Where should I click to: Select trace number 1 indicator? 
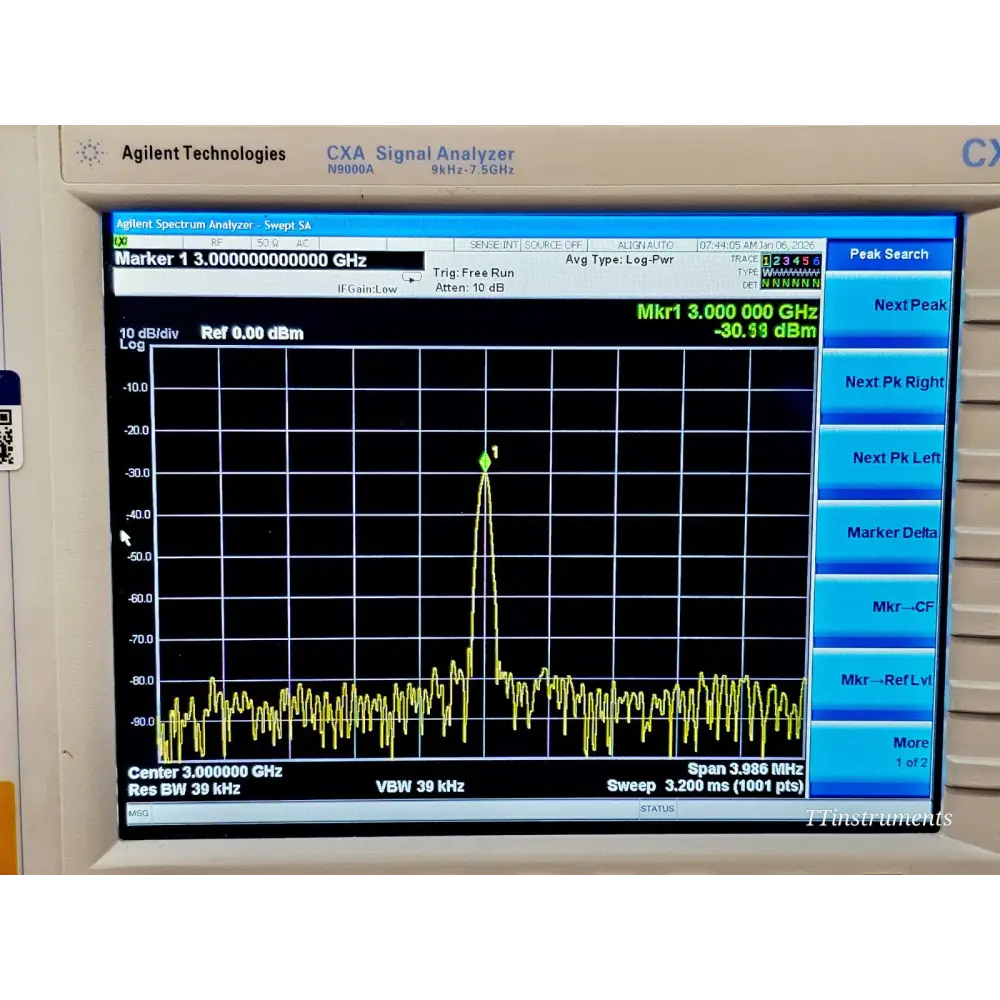pos(766,261)
